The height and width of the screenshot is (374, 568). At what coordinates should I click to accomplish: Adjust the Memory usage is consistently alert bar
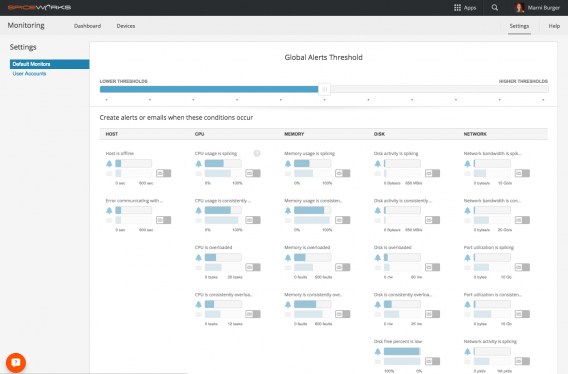click(312, 210)
